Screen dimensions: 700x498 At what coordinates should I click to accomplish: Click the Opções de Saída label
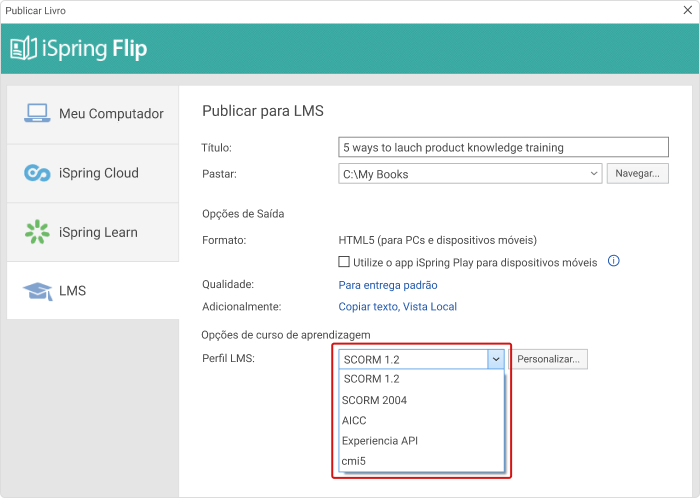[x=243, y=214]
